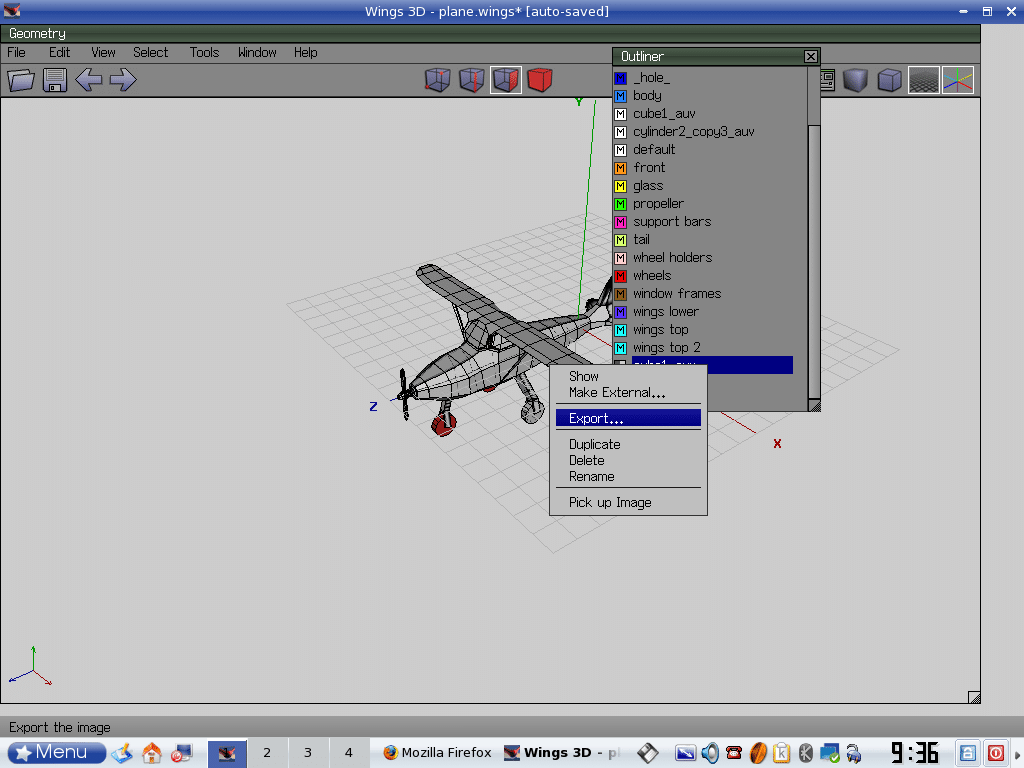The height and width of the screenshot is (768, 1024).
Task: Open the Select menu
Action: [x=151, y=52]
